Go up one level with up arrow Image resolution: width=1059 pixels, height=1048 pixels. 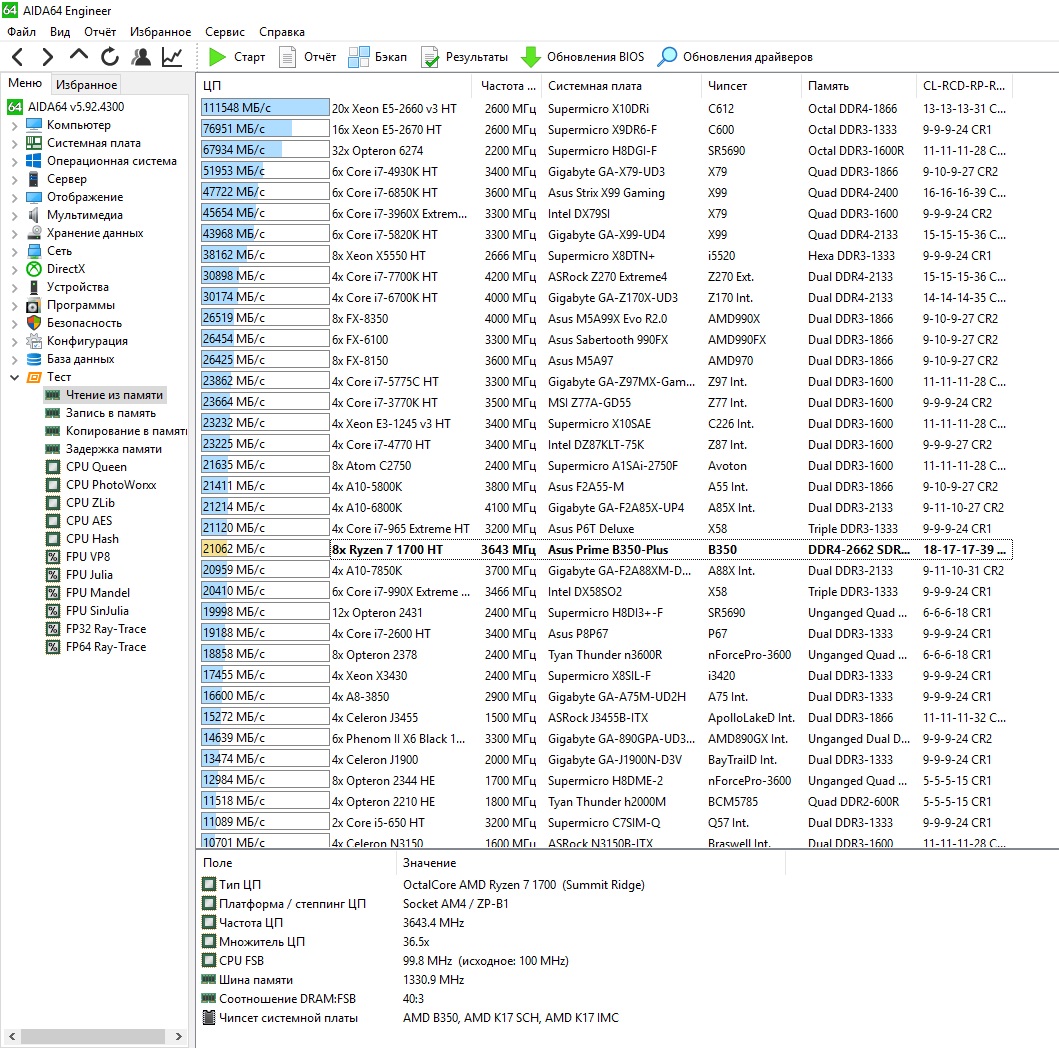(78, 55)
